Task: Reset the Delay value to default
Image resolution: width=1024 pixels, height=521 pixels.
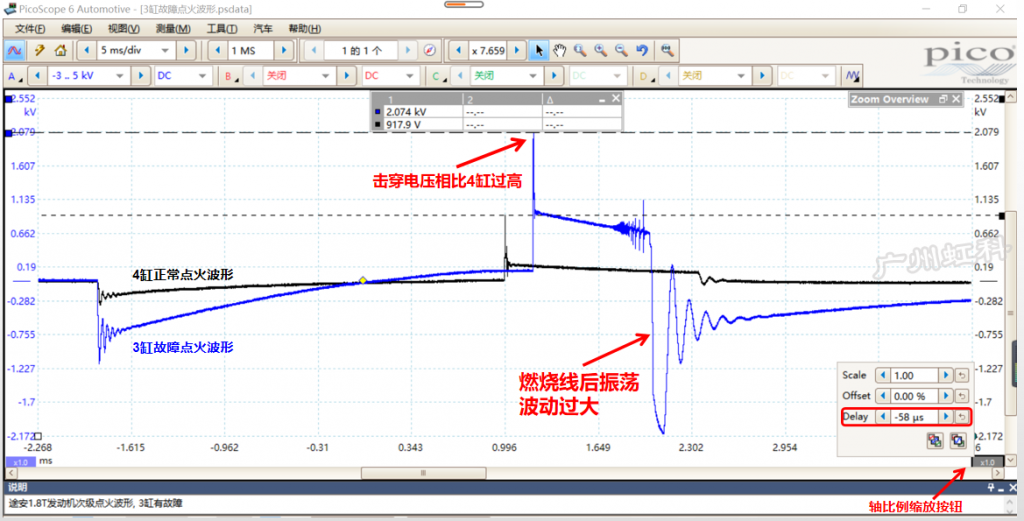Action: (x=962, y=417)
